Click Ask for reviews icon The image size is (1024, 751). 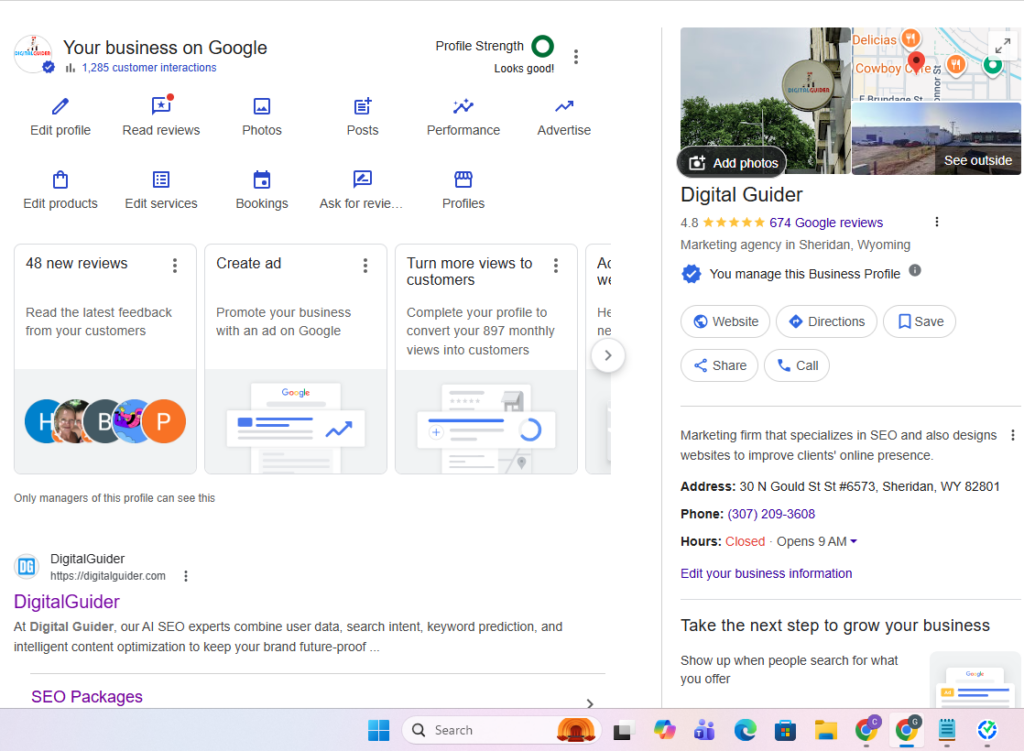[x=362, y=179]
